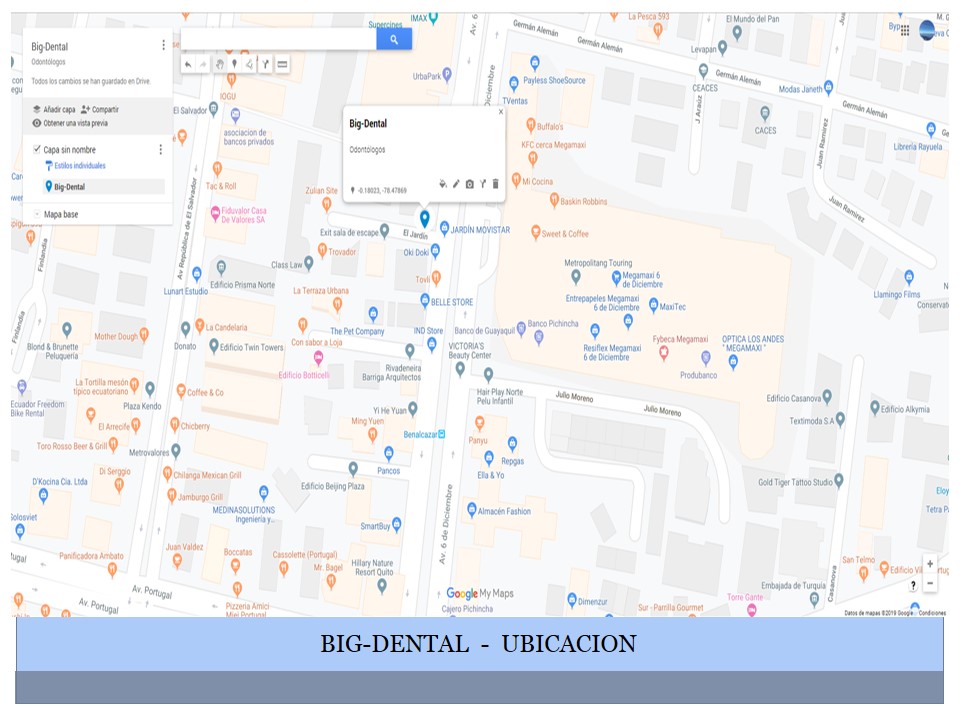Click the blue search button
Viewport: 960px width, 720px height.
(x=394, y=39)
